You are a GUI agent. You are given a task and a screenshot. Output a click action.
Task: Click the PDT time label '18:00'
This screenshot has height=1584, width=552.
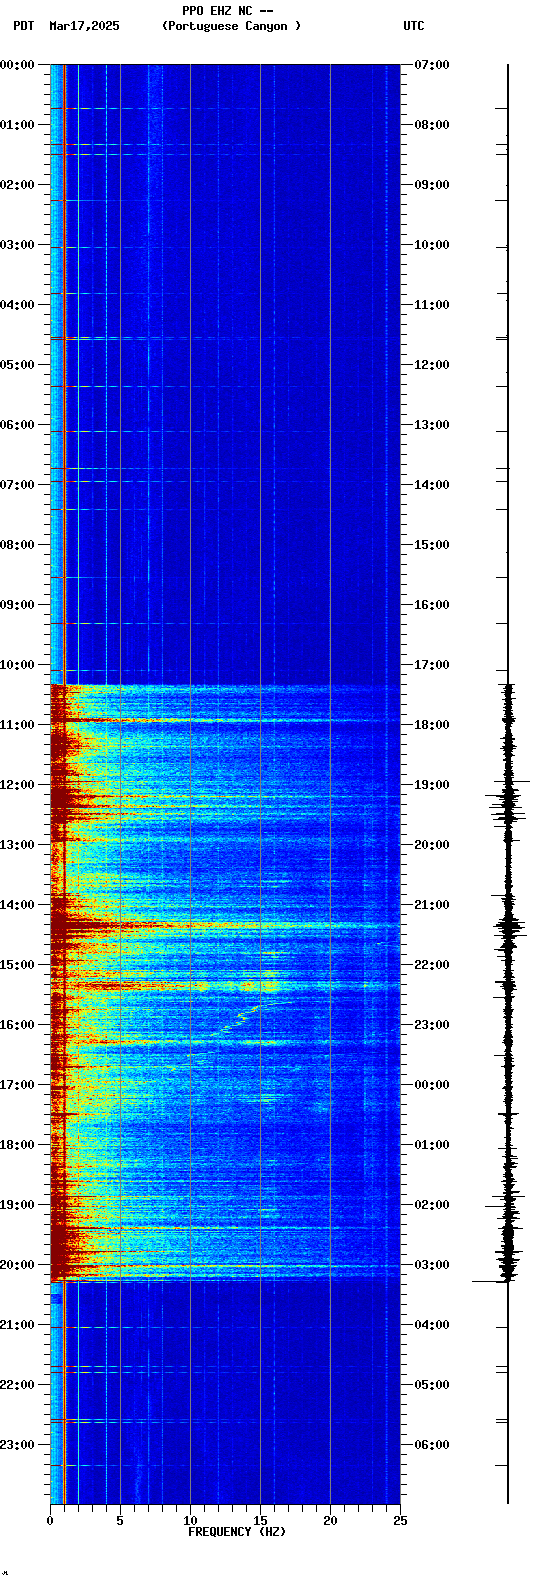click(x=17, y=1145)
